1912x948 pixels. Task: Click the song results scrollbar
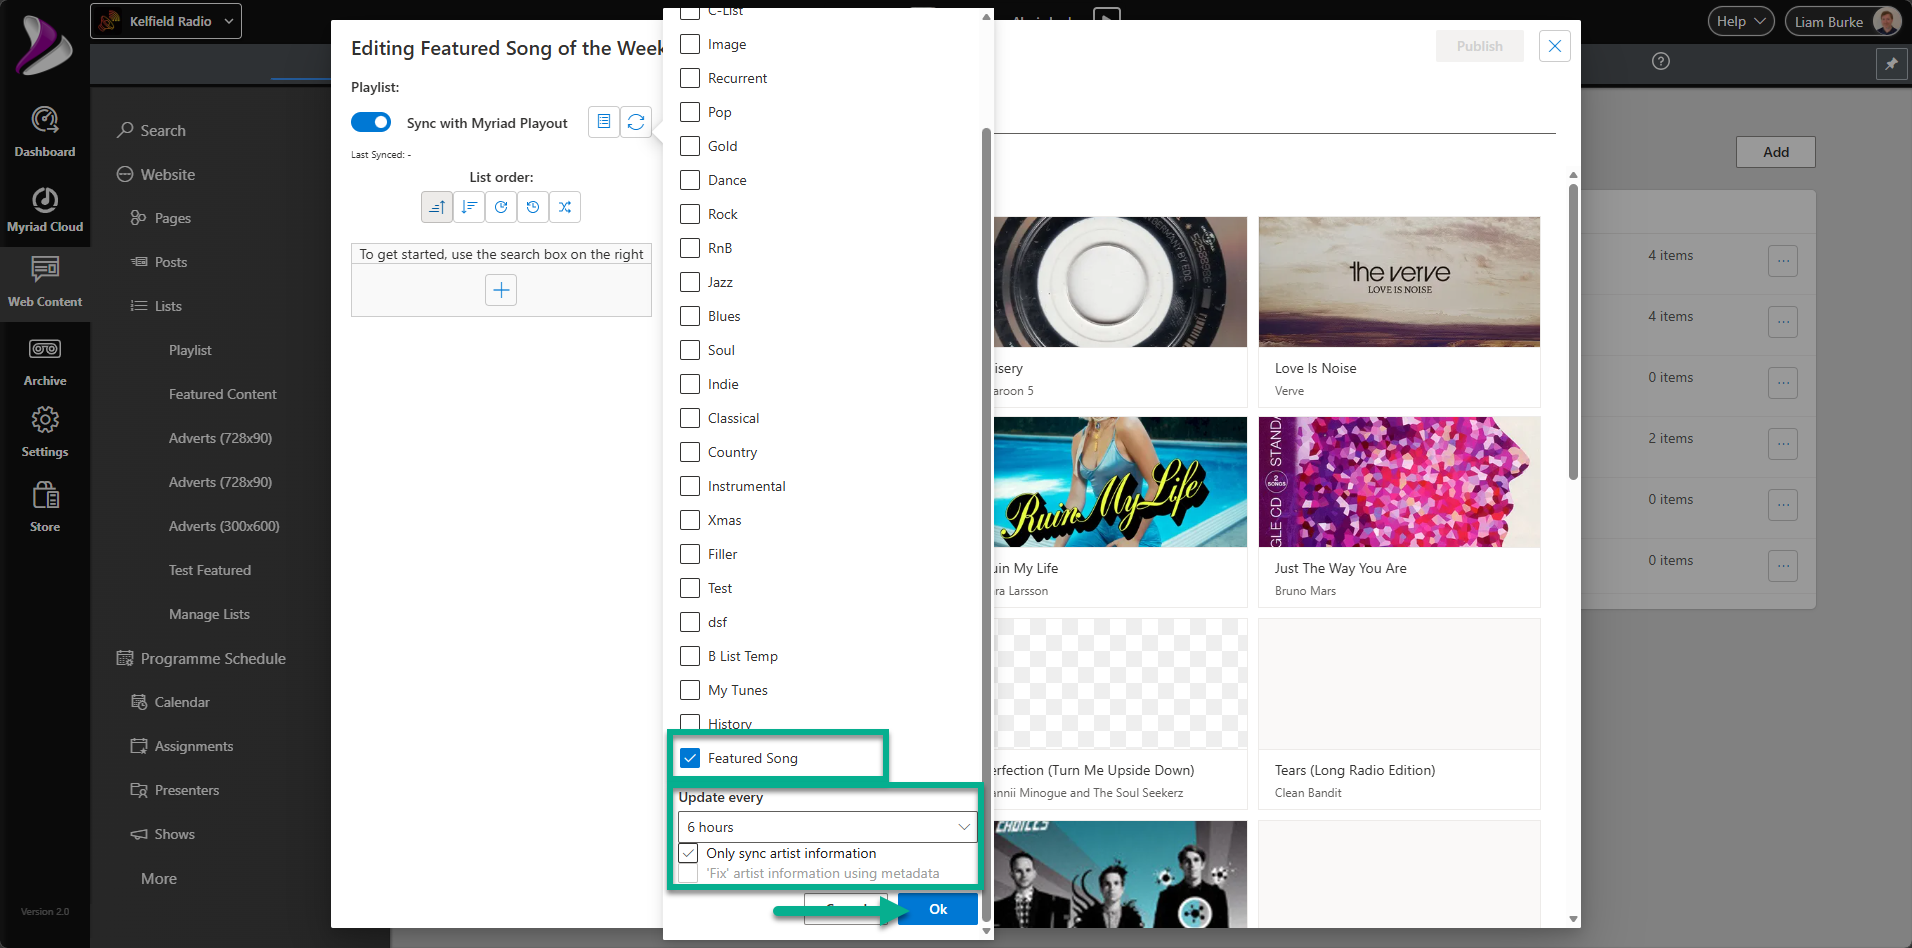[1573, 332]
